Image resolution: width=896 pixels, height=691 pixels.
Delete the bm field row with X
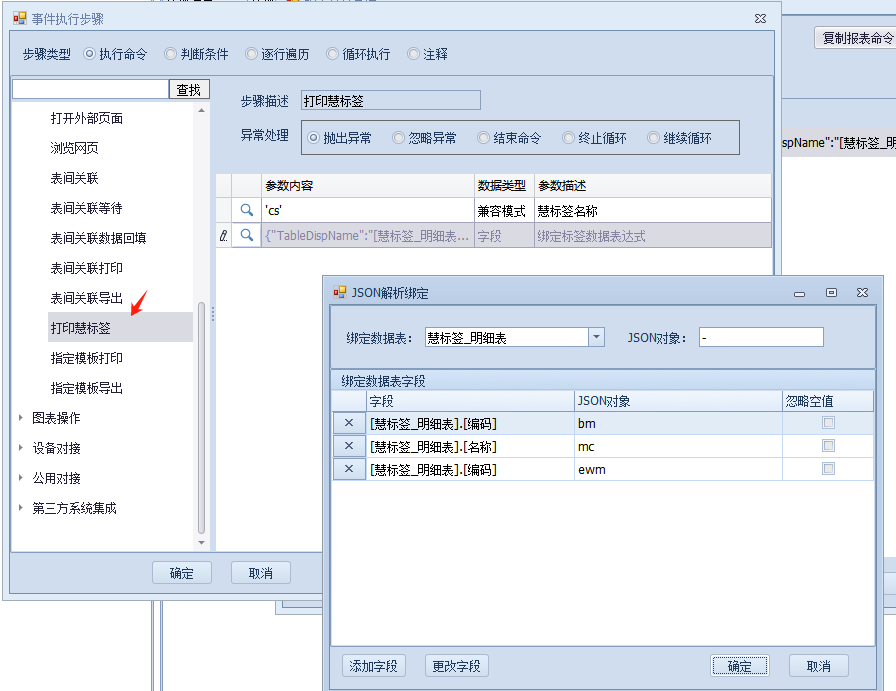click(349, 423)
